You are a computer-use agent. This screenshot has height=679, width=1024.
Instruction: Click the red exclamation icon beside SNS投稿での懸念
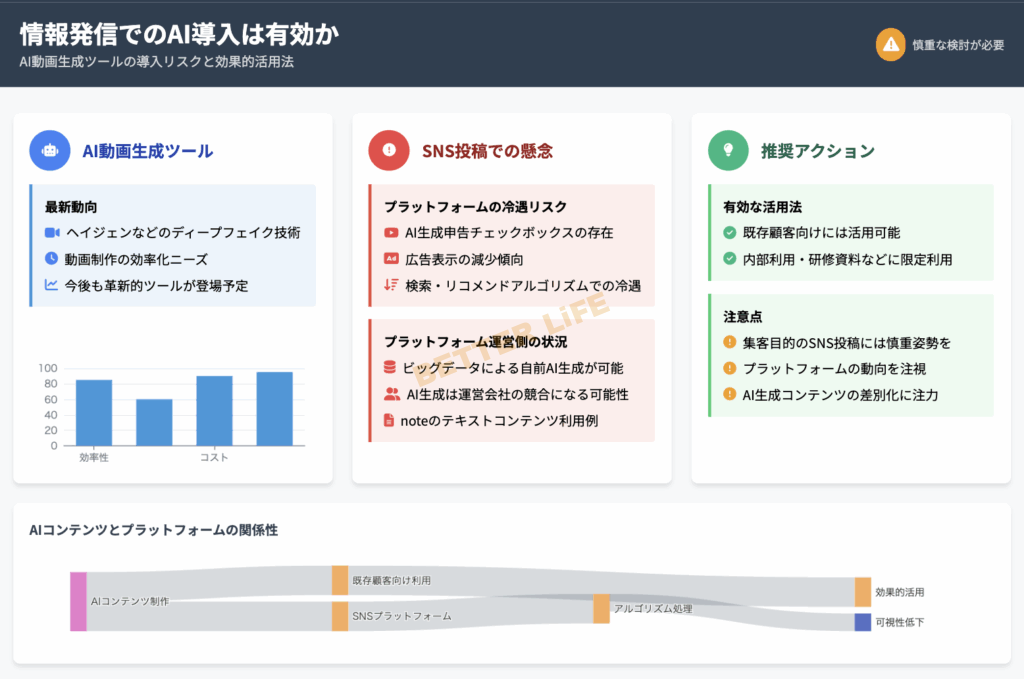pyautogui.click(x=388, y=151)
